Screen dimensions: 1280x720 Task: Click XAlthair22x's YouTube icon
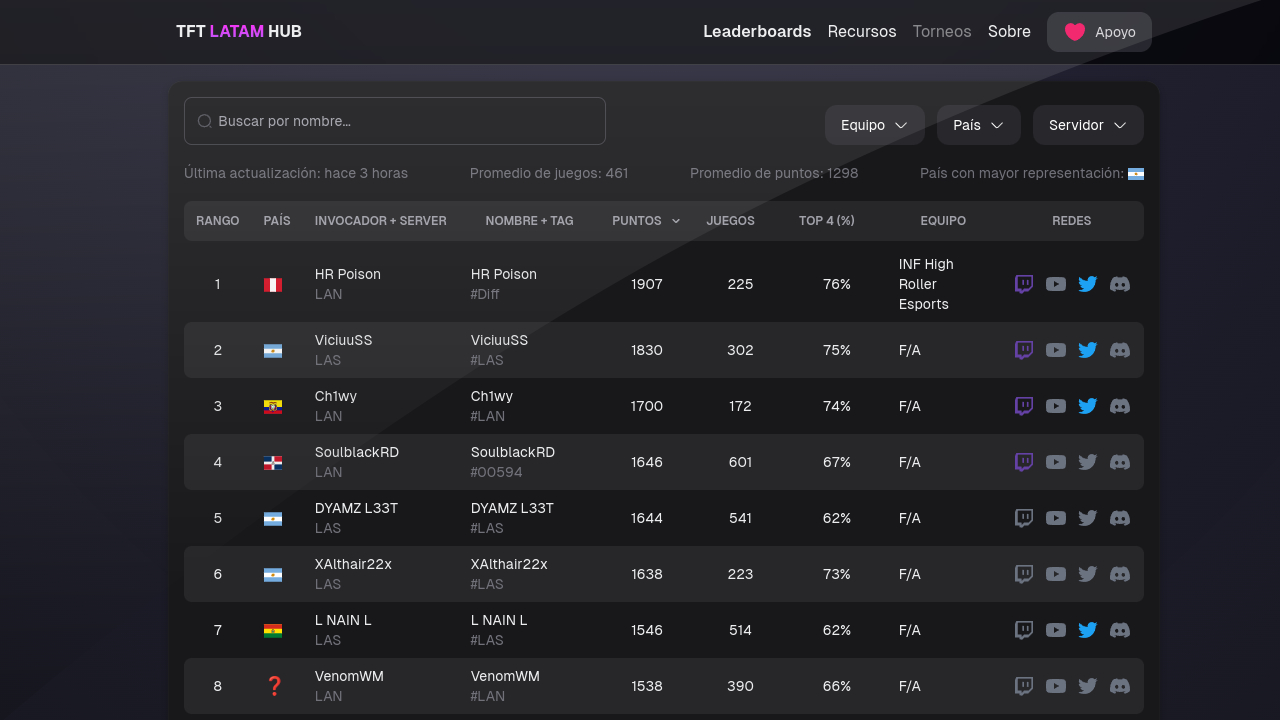click(1056, 574)
